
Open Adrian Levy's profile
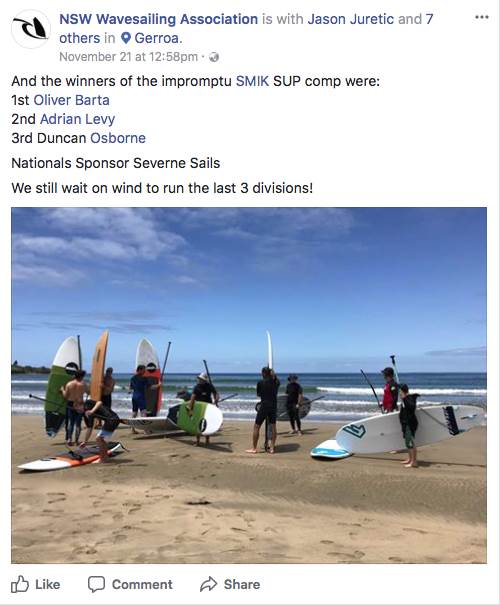point(78,119)
